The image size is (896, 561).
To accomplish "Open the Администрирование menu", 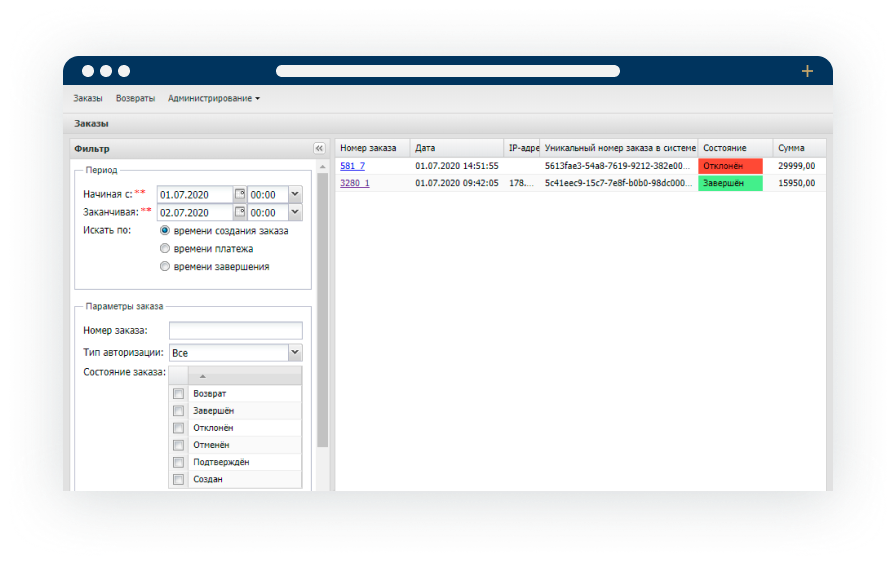I will pyautogui.click(x=213, y=99).
